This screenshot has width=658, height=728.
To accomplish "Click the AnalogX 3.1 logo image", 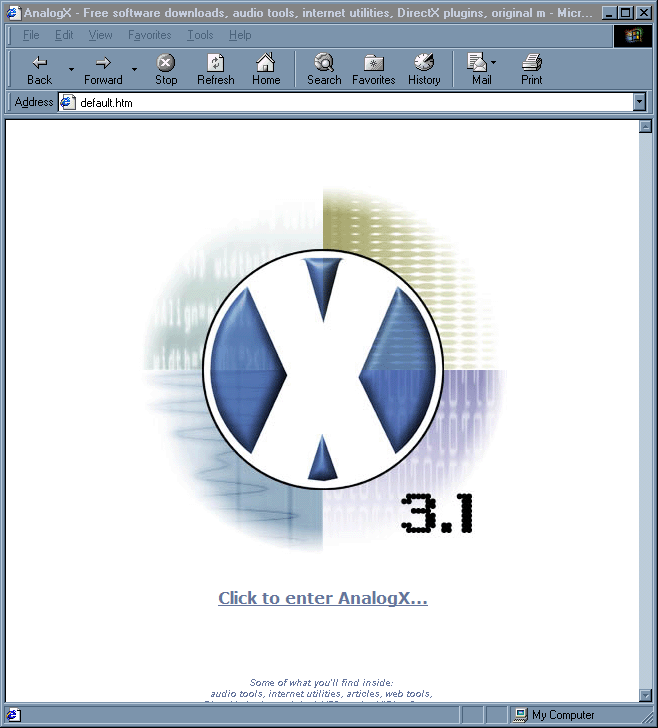I will click(x=323, y=372).
